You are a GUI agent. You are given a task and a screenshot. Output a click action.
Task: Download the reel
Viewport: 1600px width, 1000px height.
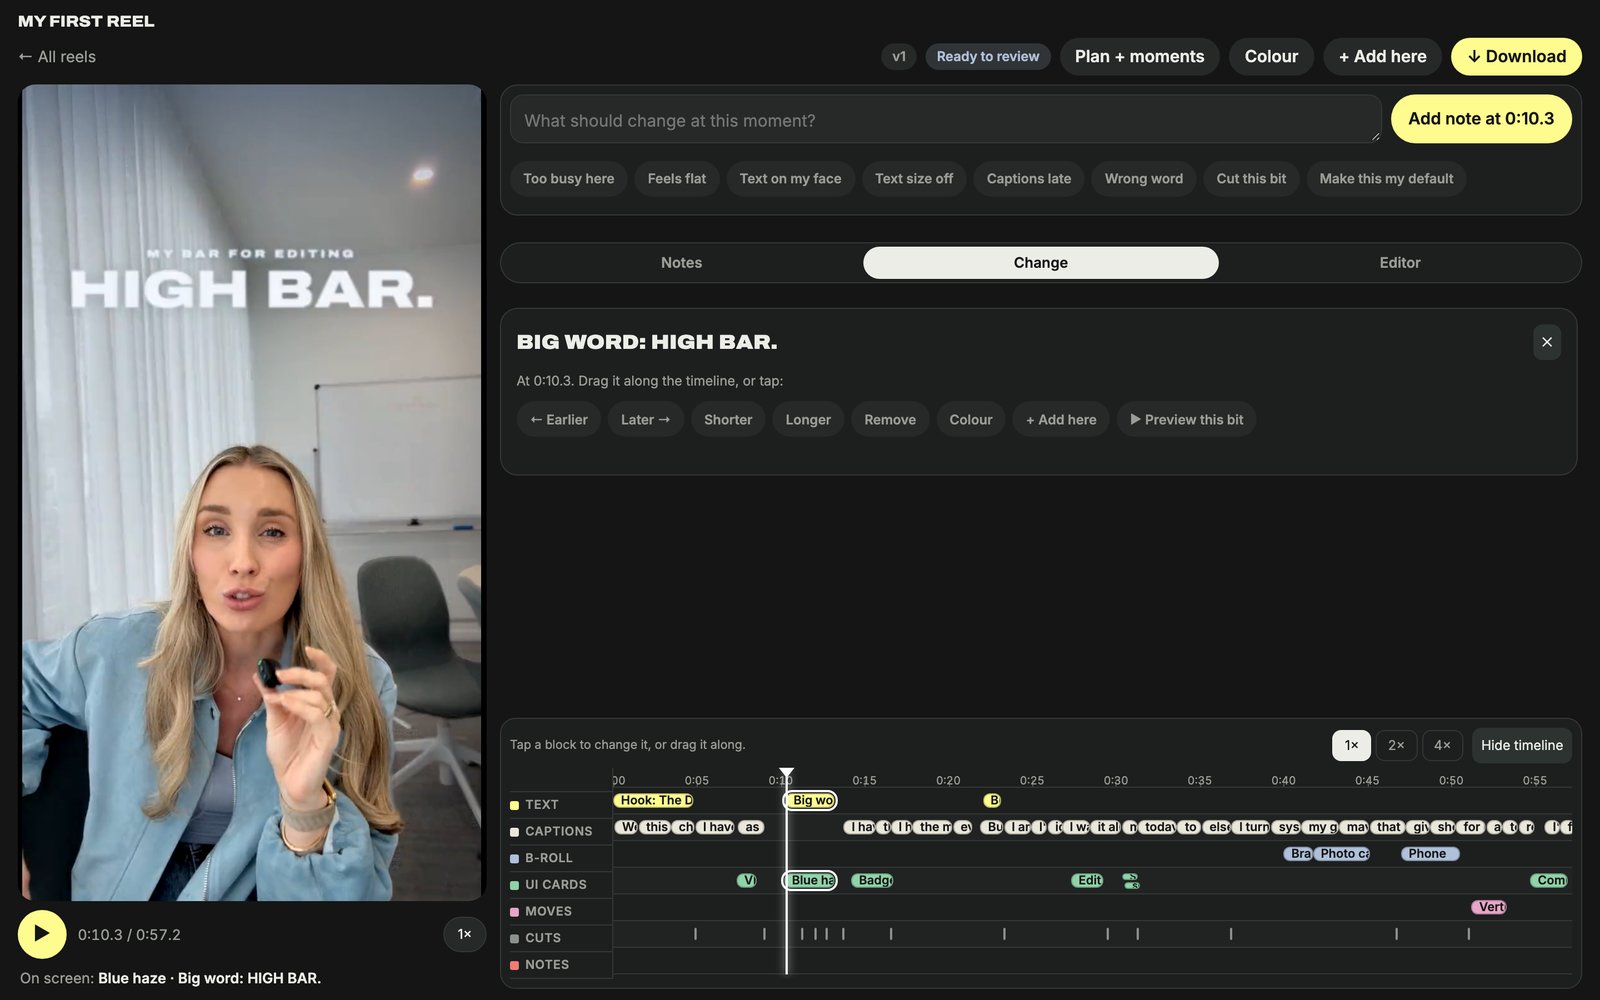click(x=1516, y=57)
